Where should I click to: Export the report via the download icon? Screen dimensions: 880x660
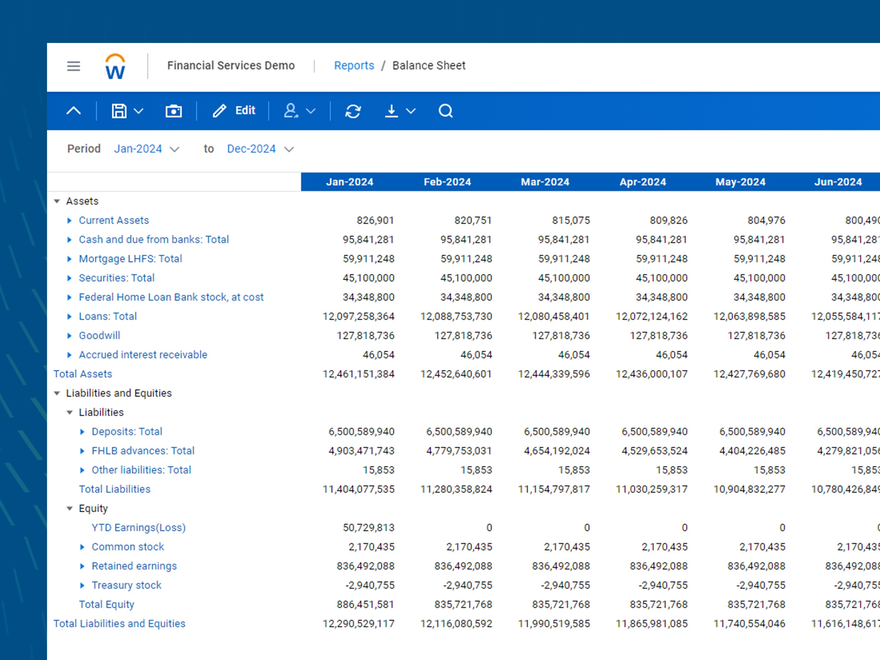(x=391, y=110)
